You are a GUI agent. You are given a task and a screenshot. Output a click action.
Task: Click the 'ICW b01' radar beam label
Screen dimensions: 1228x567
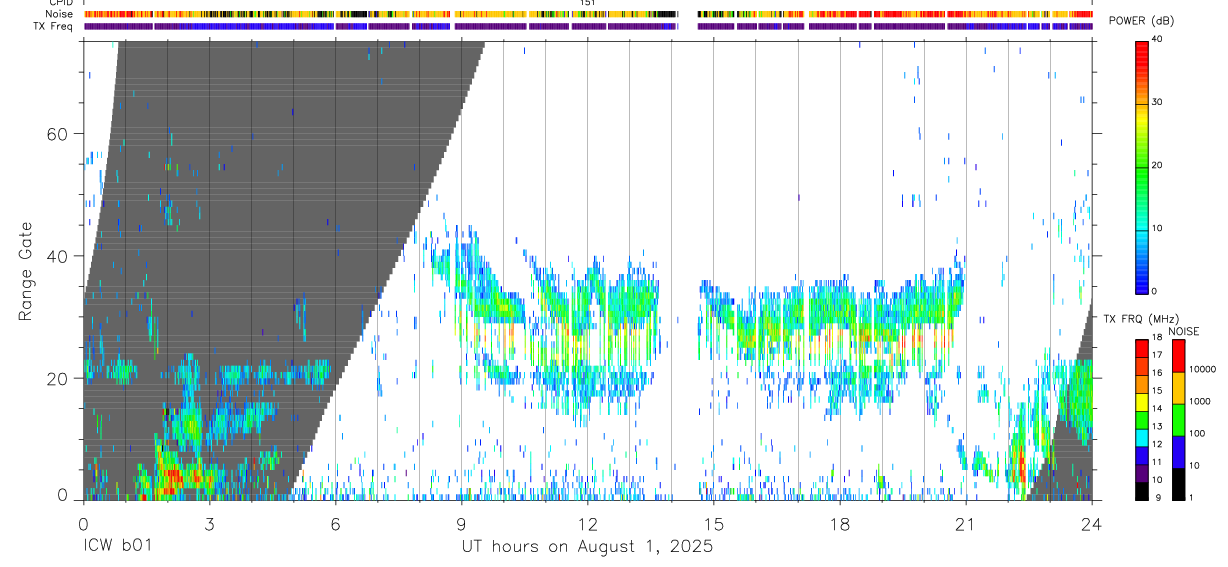118,547
